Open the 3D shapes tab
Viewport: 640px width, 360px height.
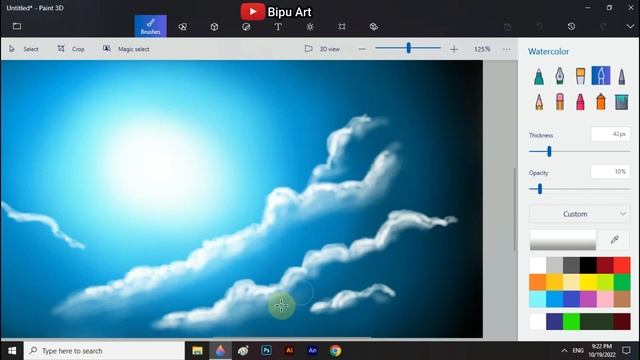[x=214, y=27]
